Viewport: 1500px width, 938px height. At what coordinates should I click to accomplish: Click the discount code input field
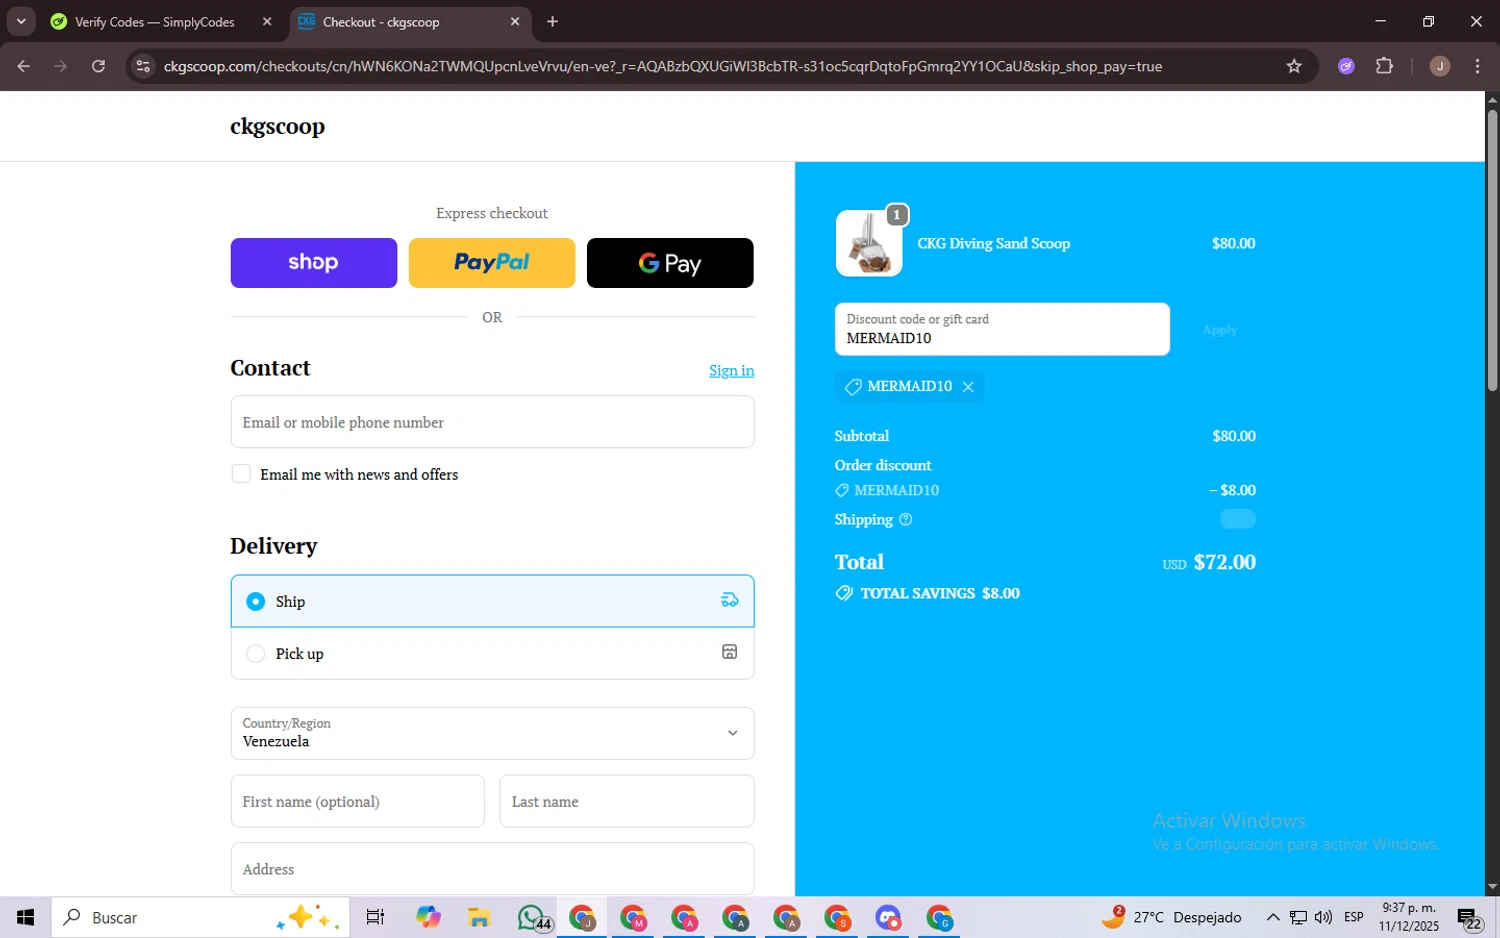click(x=1002, y=329)
